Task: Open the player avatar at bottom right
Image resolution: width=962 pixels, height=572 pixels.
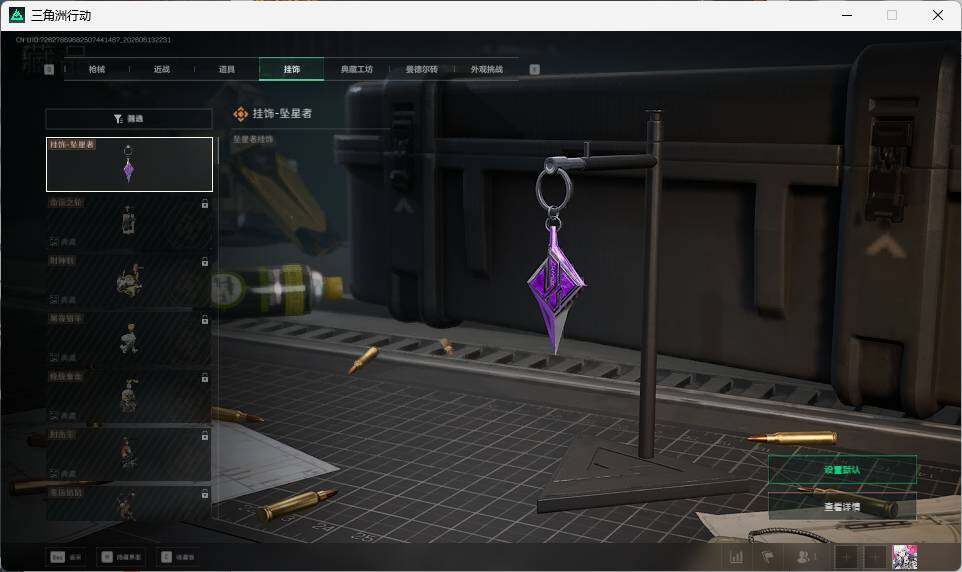Action: [904, 557]
